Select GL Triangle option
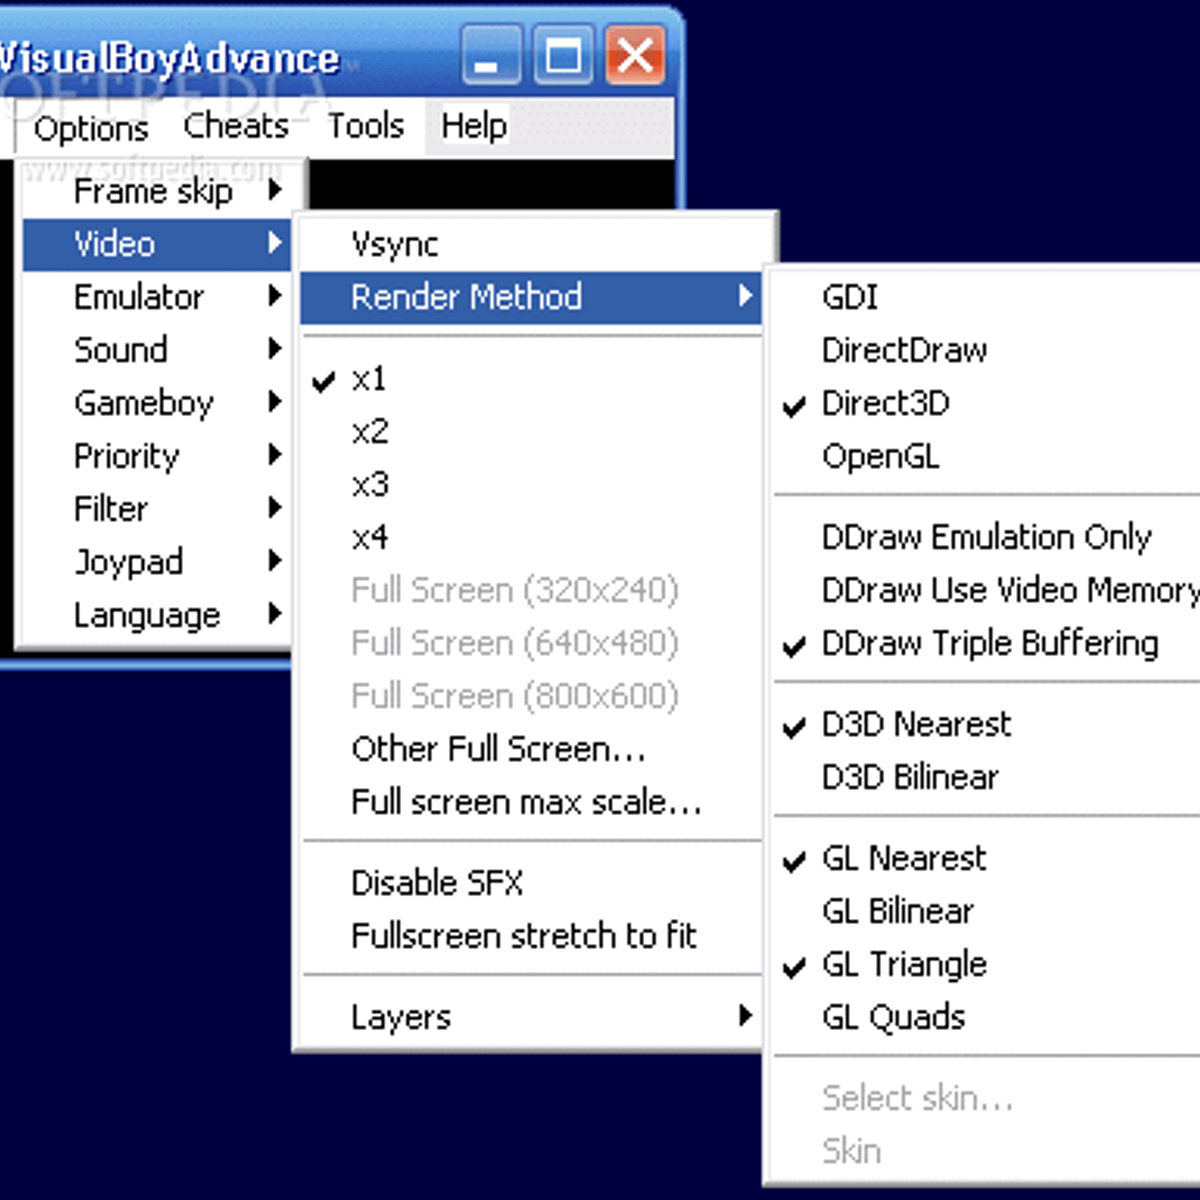 [x=986, y=964]
